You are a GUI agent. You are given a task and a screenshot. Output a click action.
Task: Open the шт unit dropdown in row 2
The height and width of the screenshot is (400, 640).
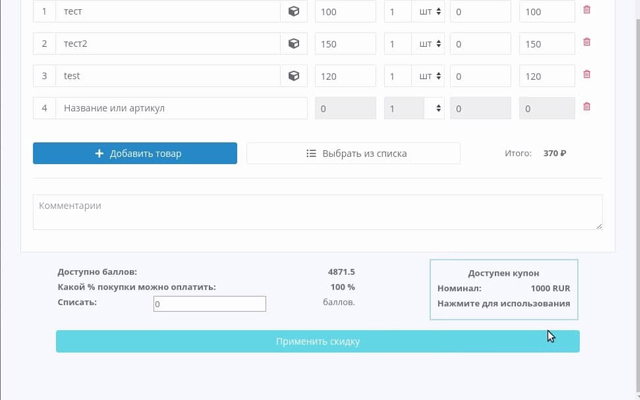[428, 44]
